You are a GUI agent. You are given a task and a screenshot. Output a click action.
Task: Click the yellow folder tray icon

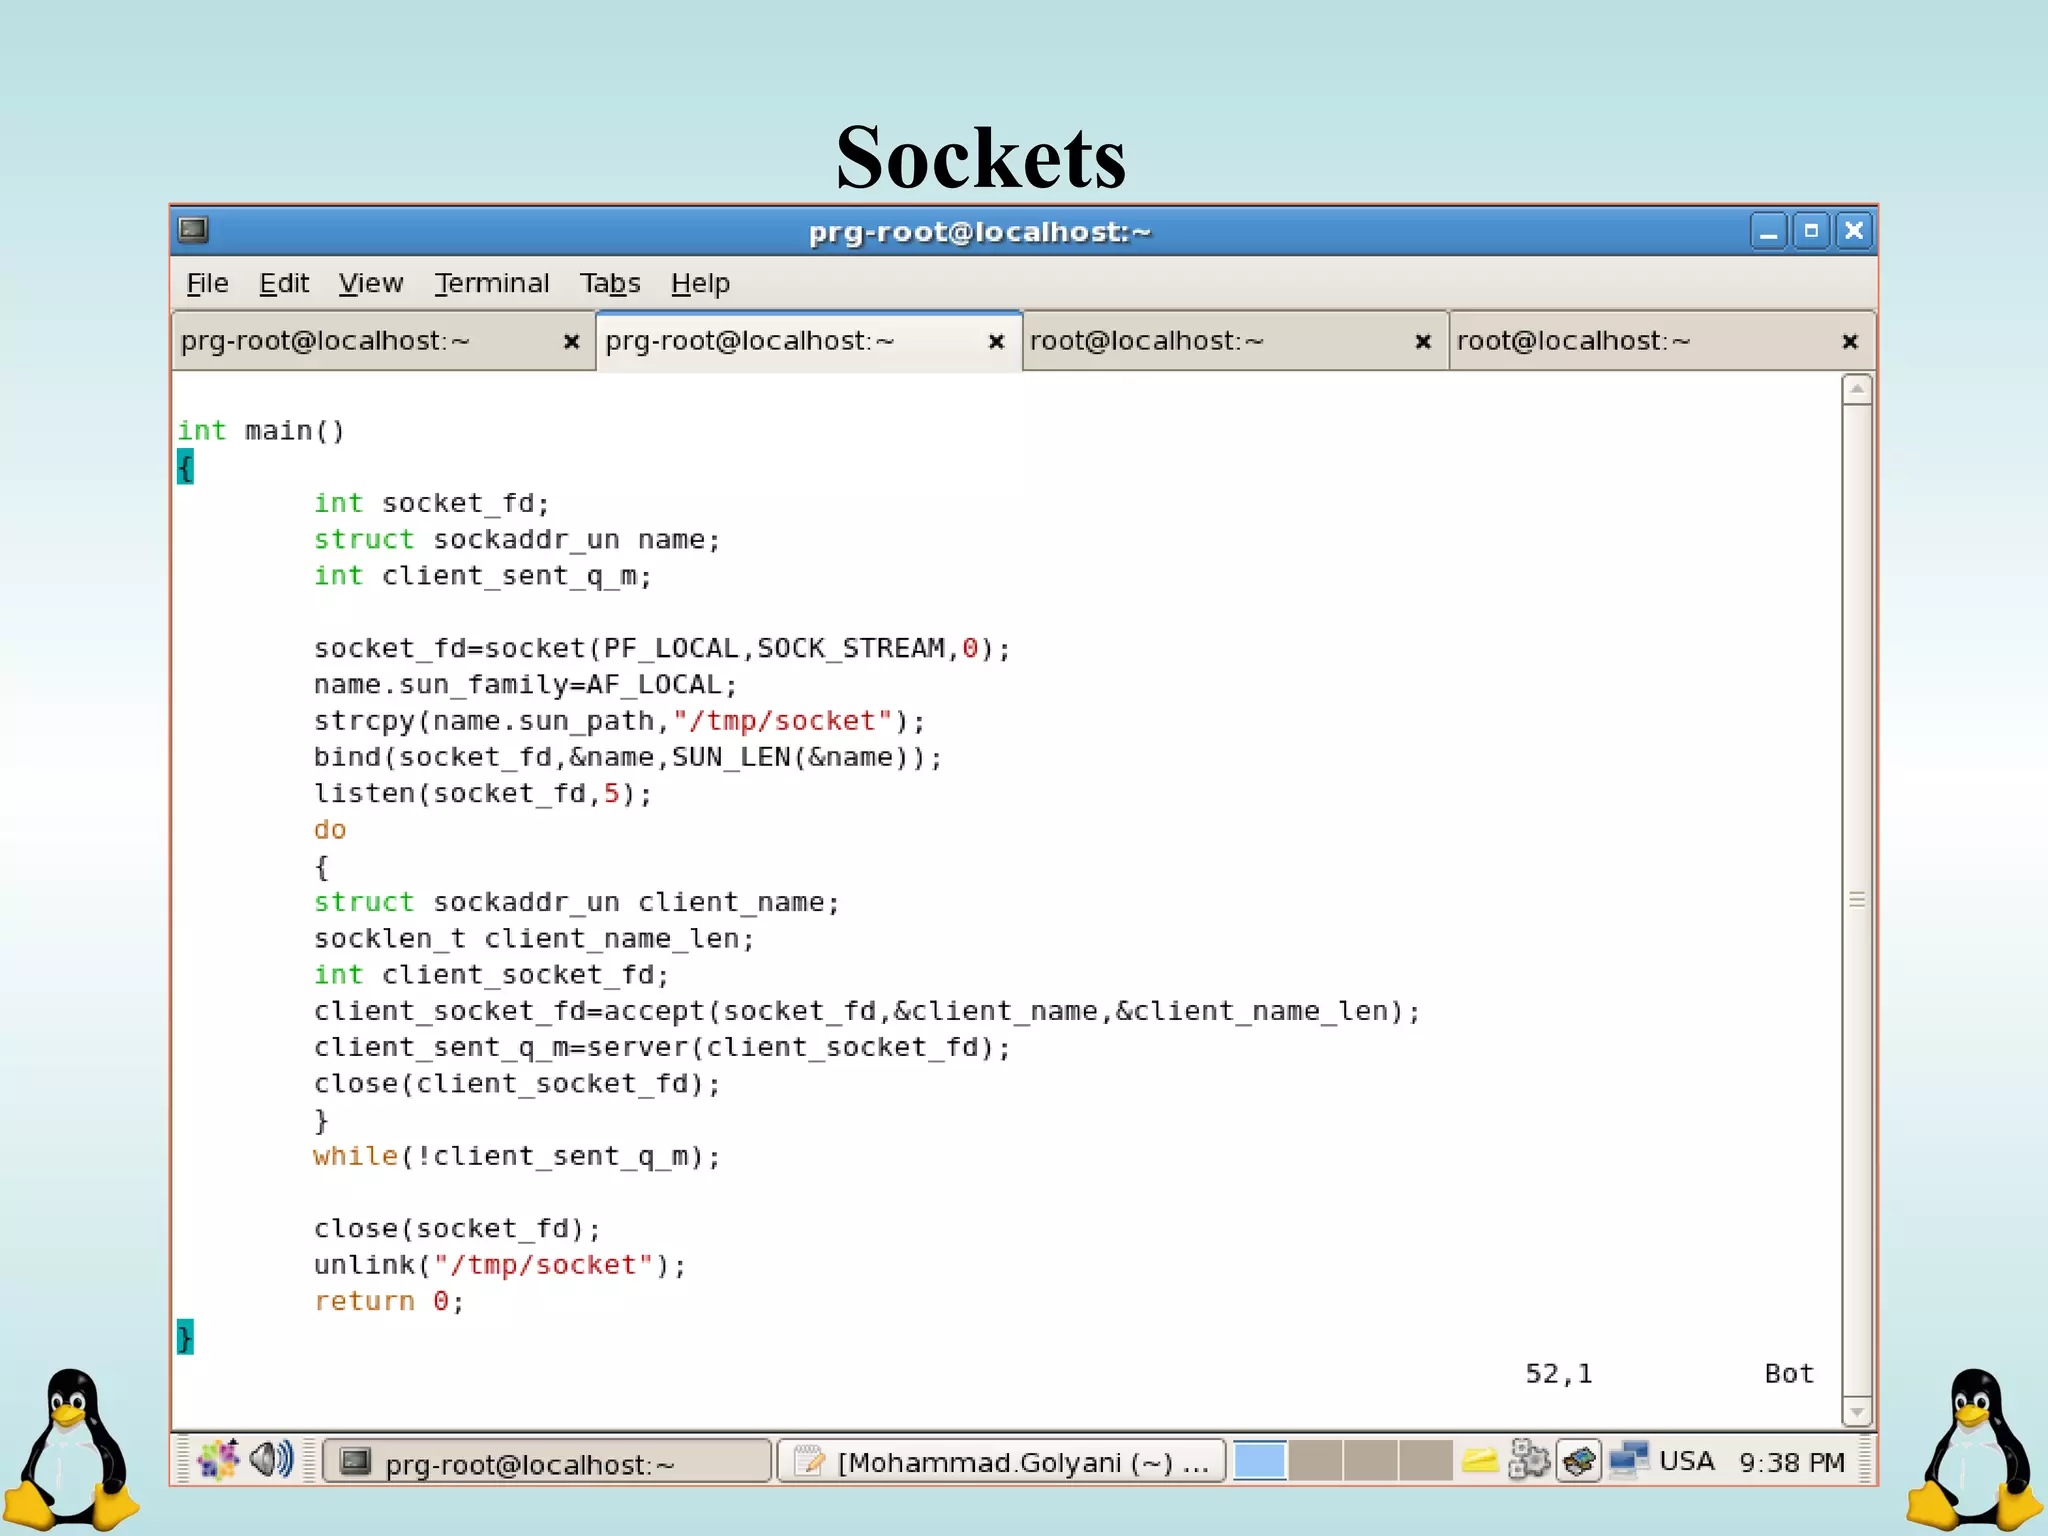coord(1479,1462)
